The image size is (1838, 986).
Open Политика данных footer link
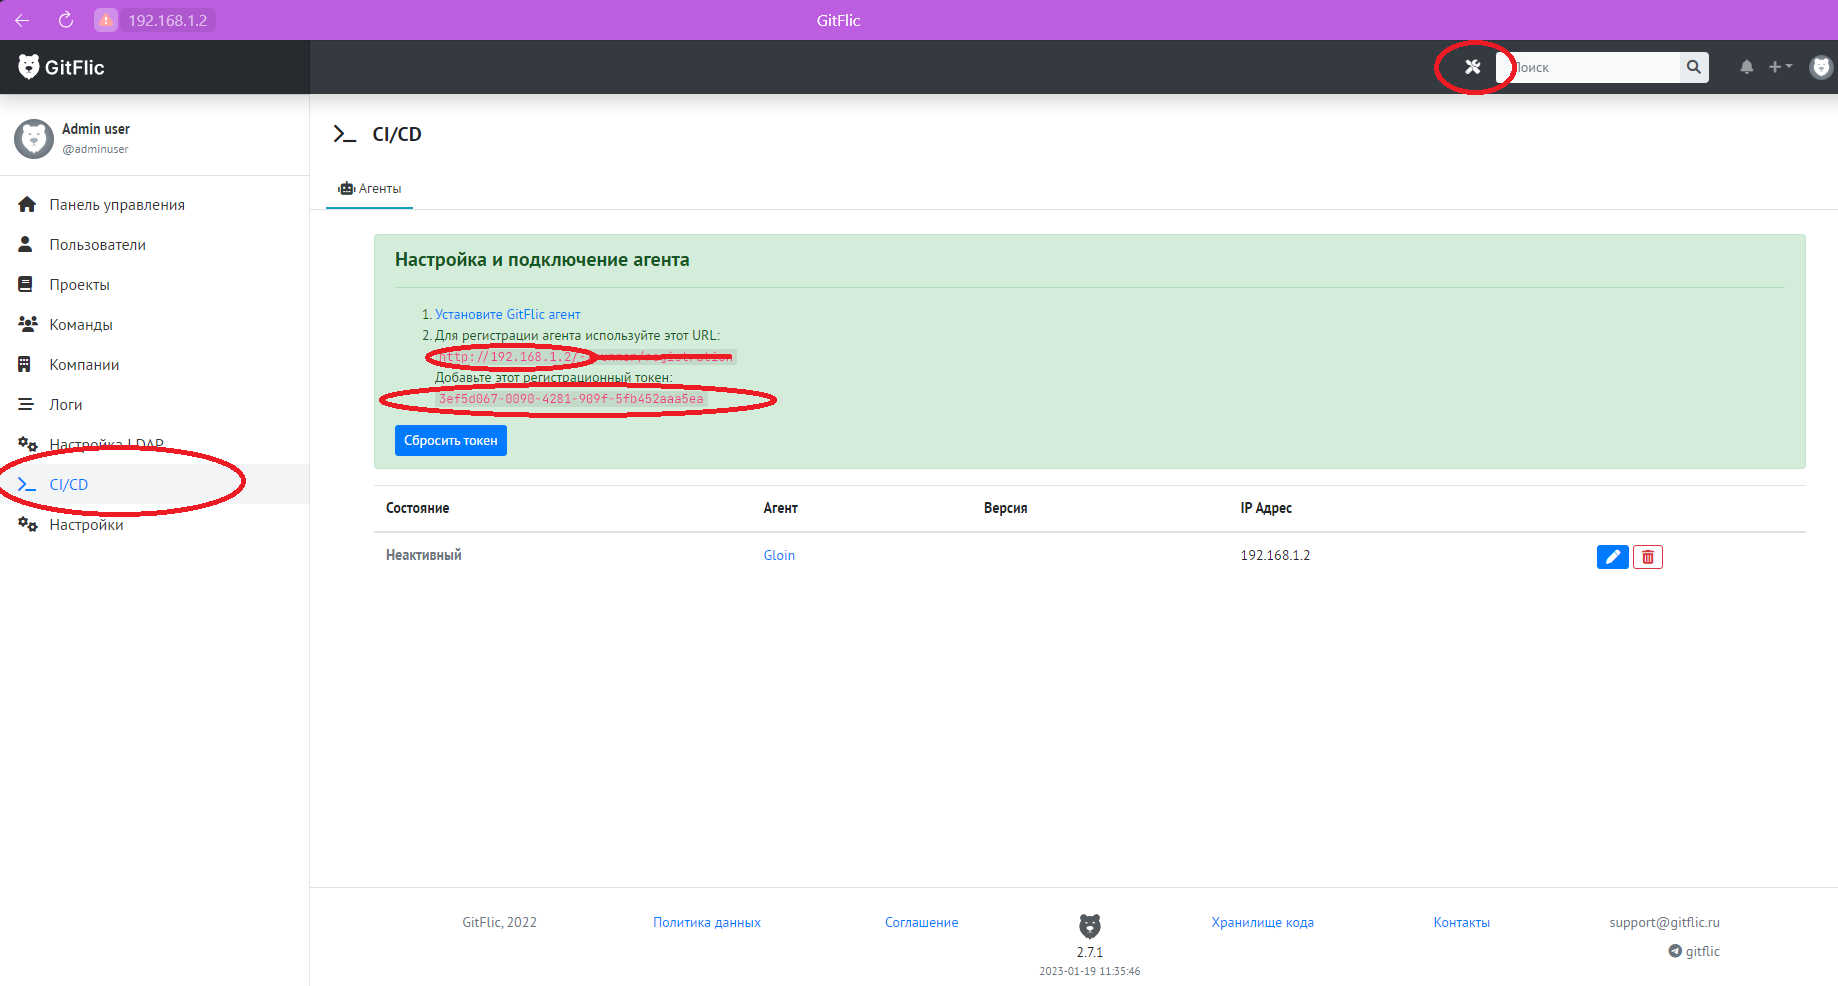[x=707, y=922]
